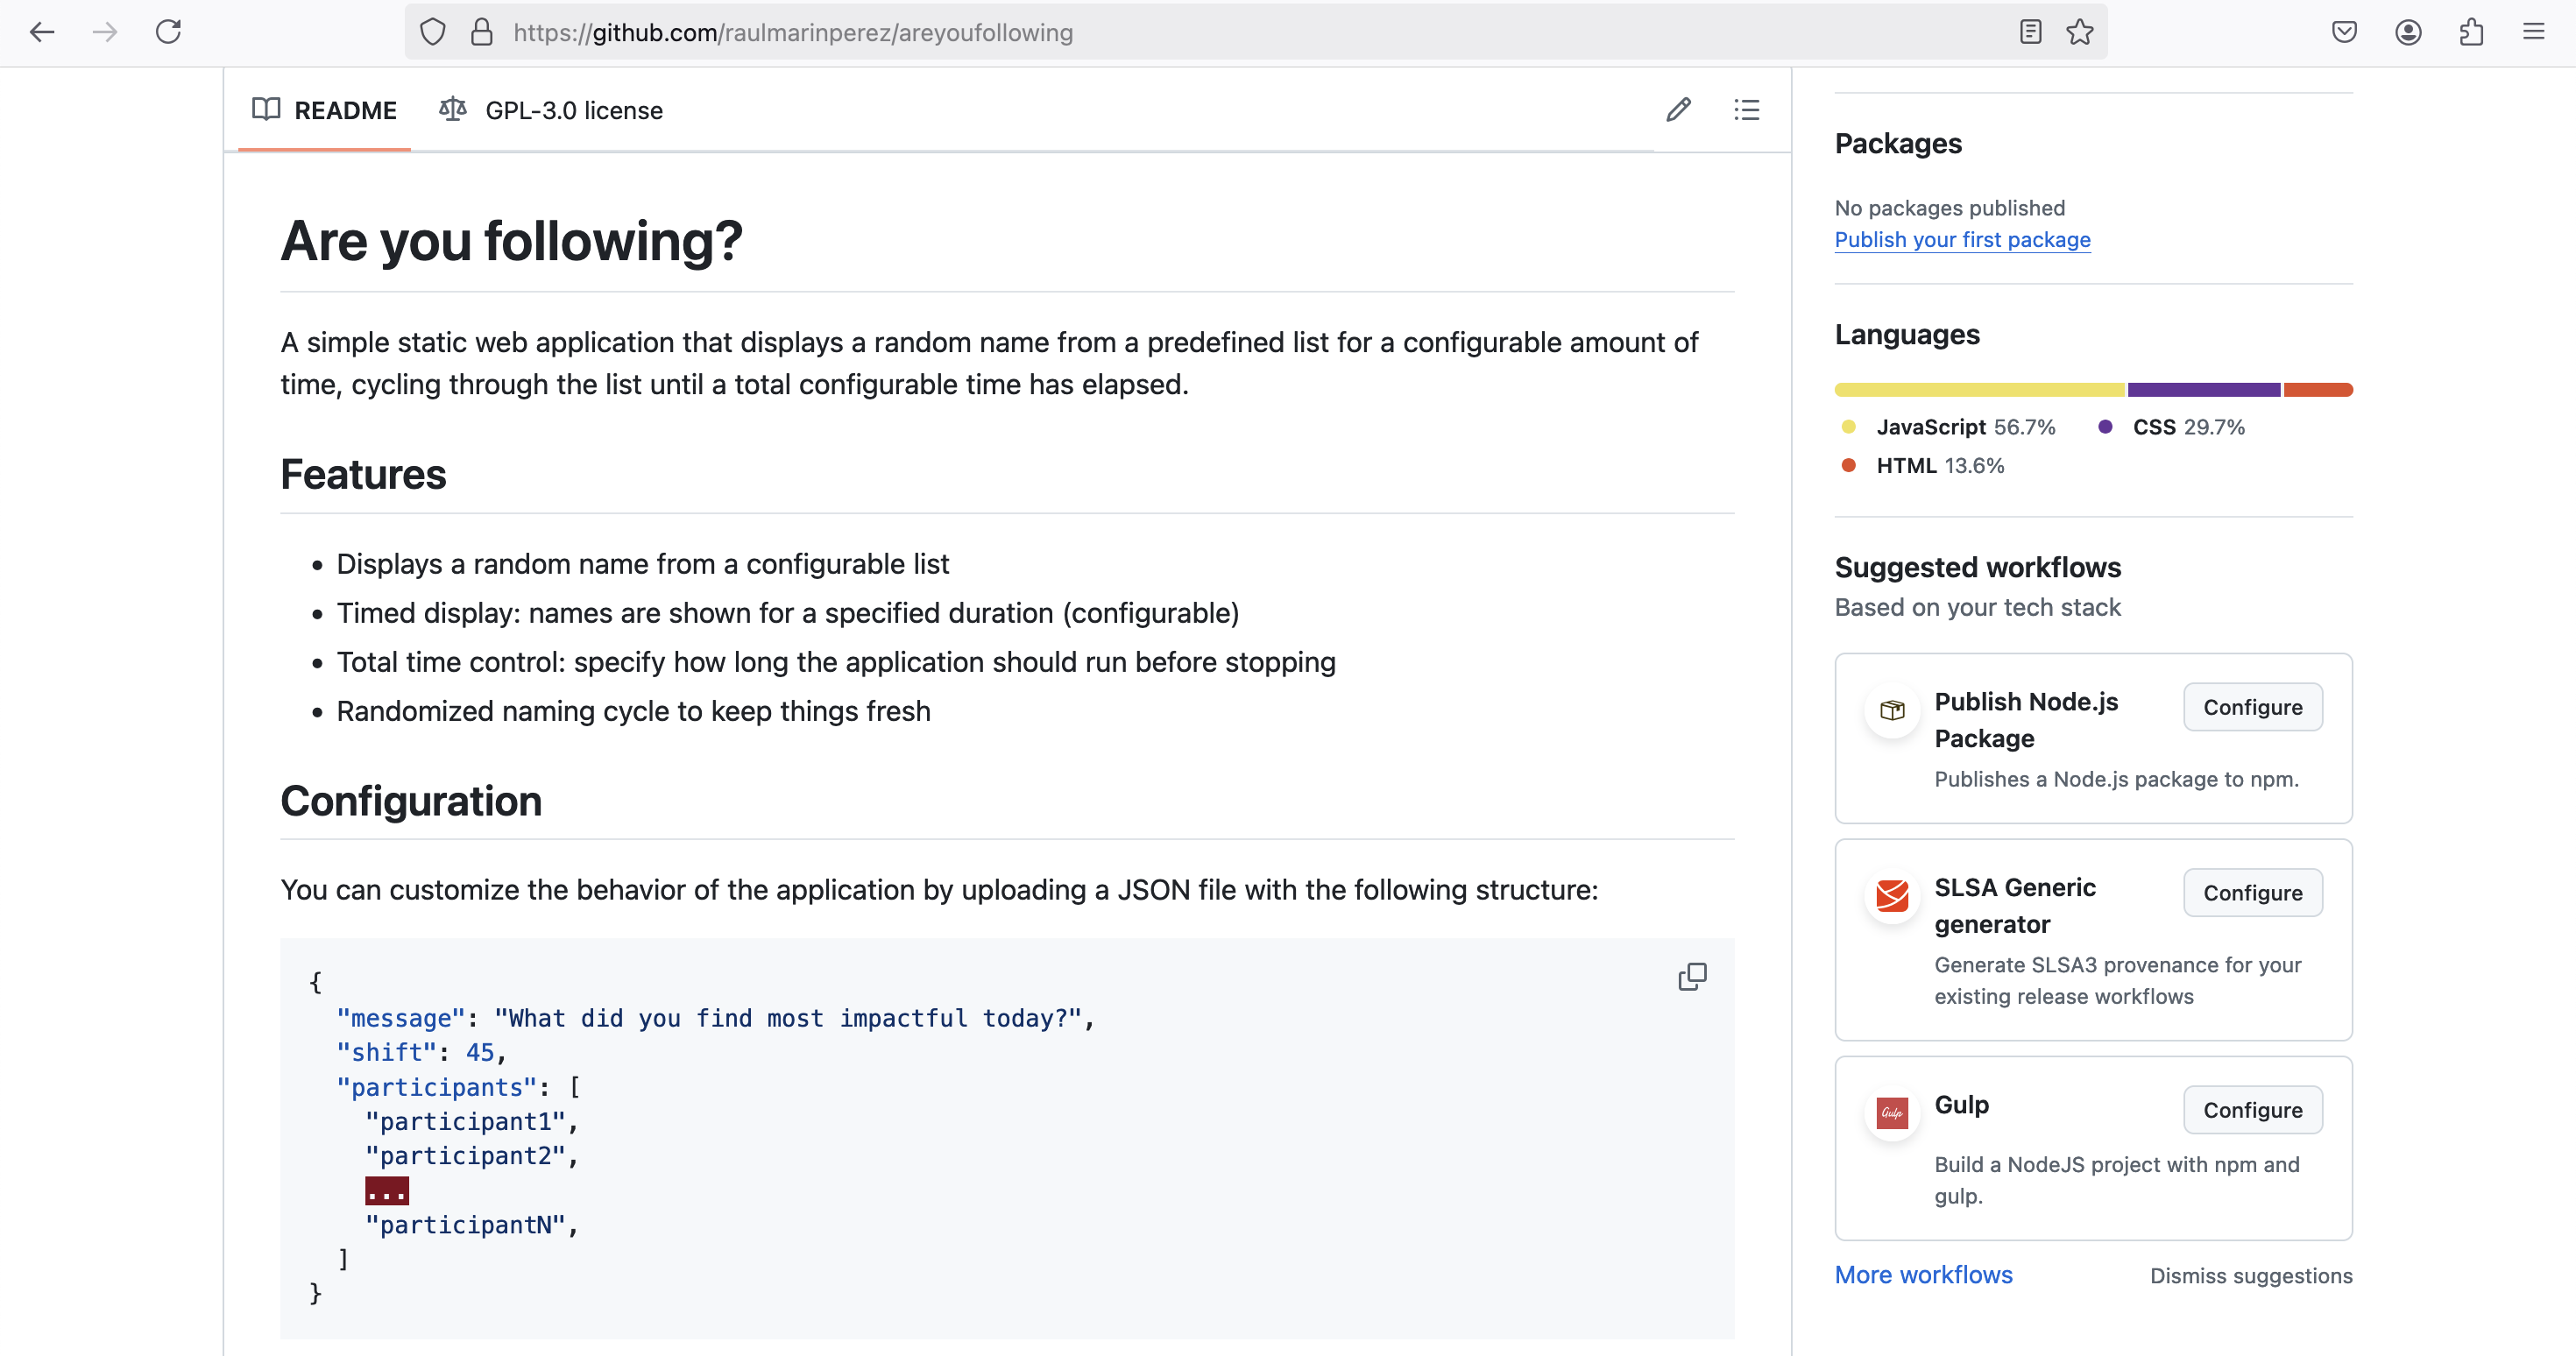Viewport: 2576px width, 1356px height.
Task: Open the README outline list icon
Action: point(1746,110)
